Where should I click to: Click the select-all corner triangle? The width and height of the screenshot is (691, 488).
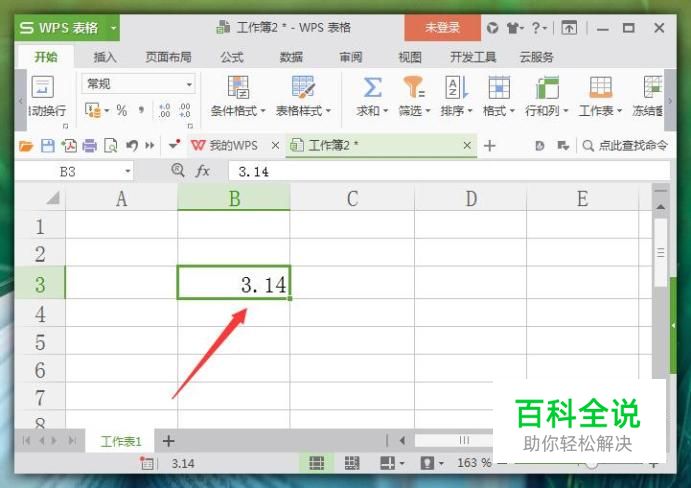[x=53, y=198]
